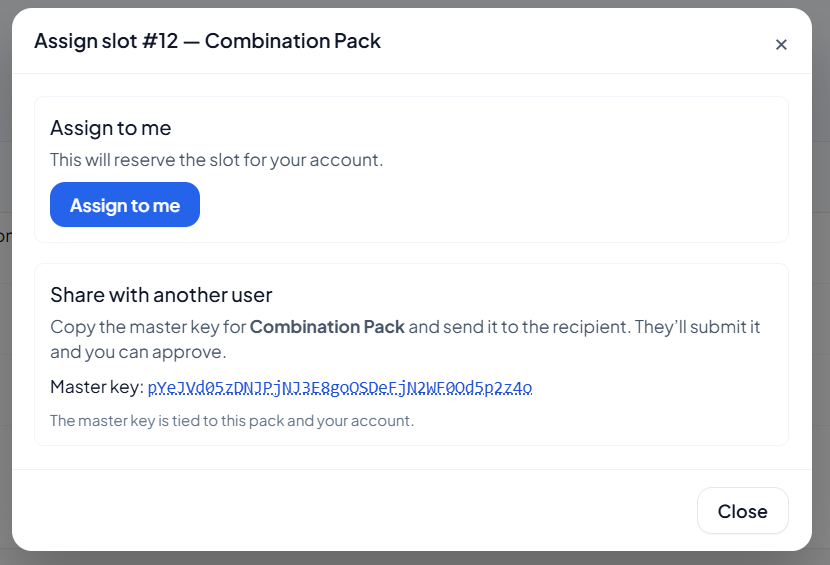Select the Share with another user heading
Viewport: 830px width, 565px height.
pyautogui.click(x=161, y=294)
